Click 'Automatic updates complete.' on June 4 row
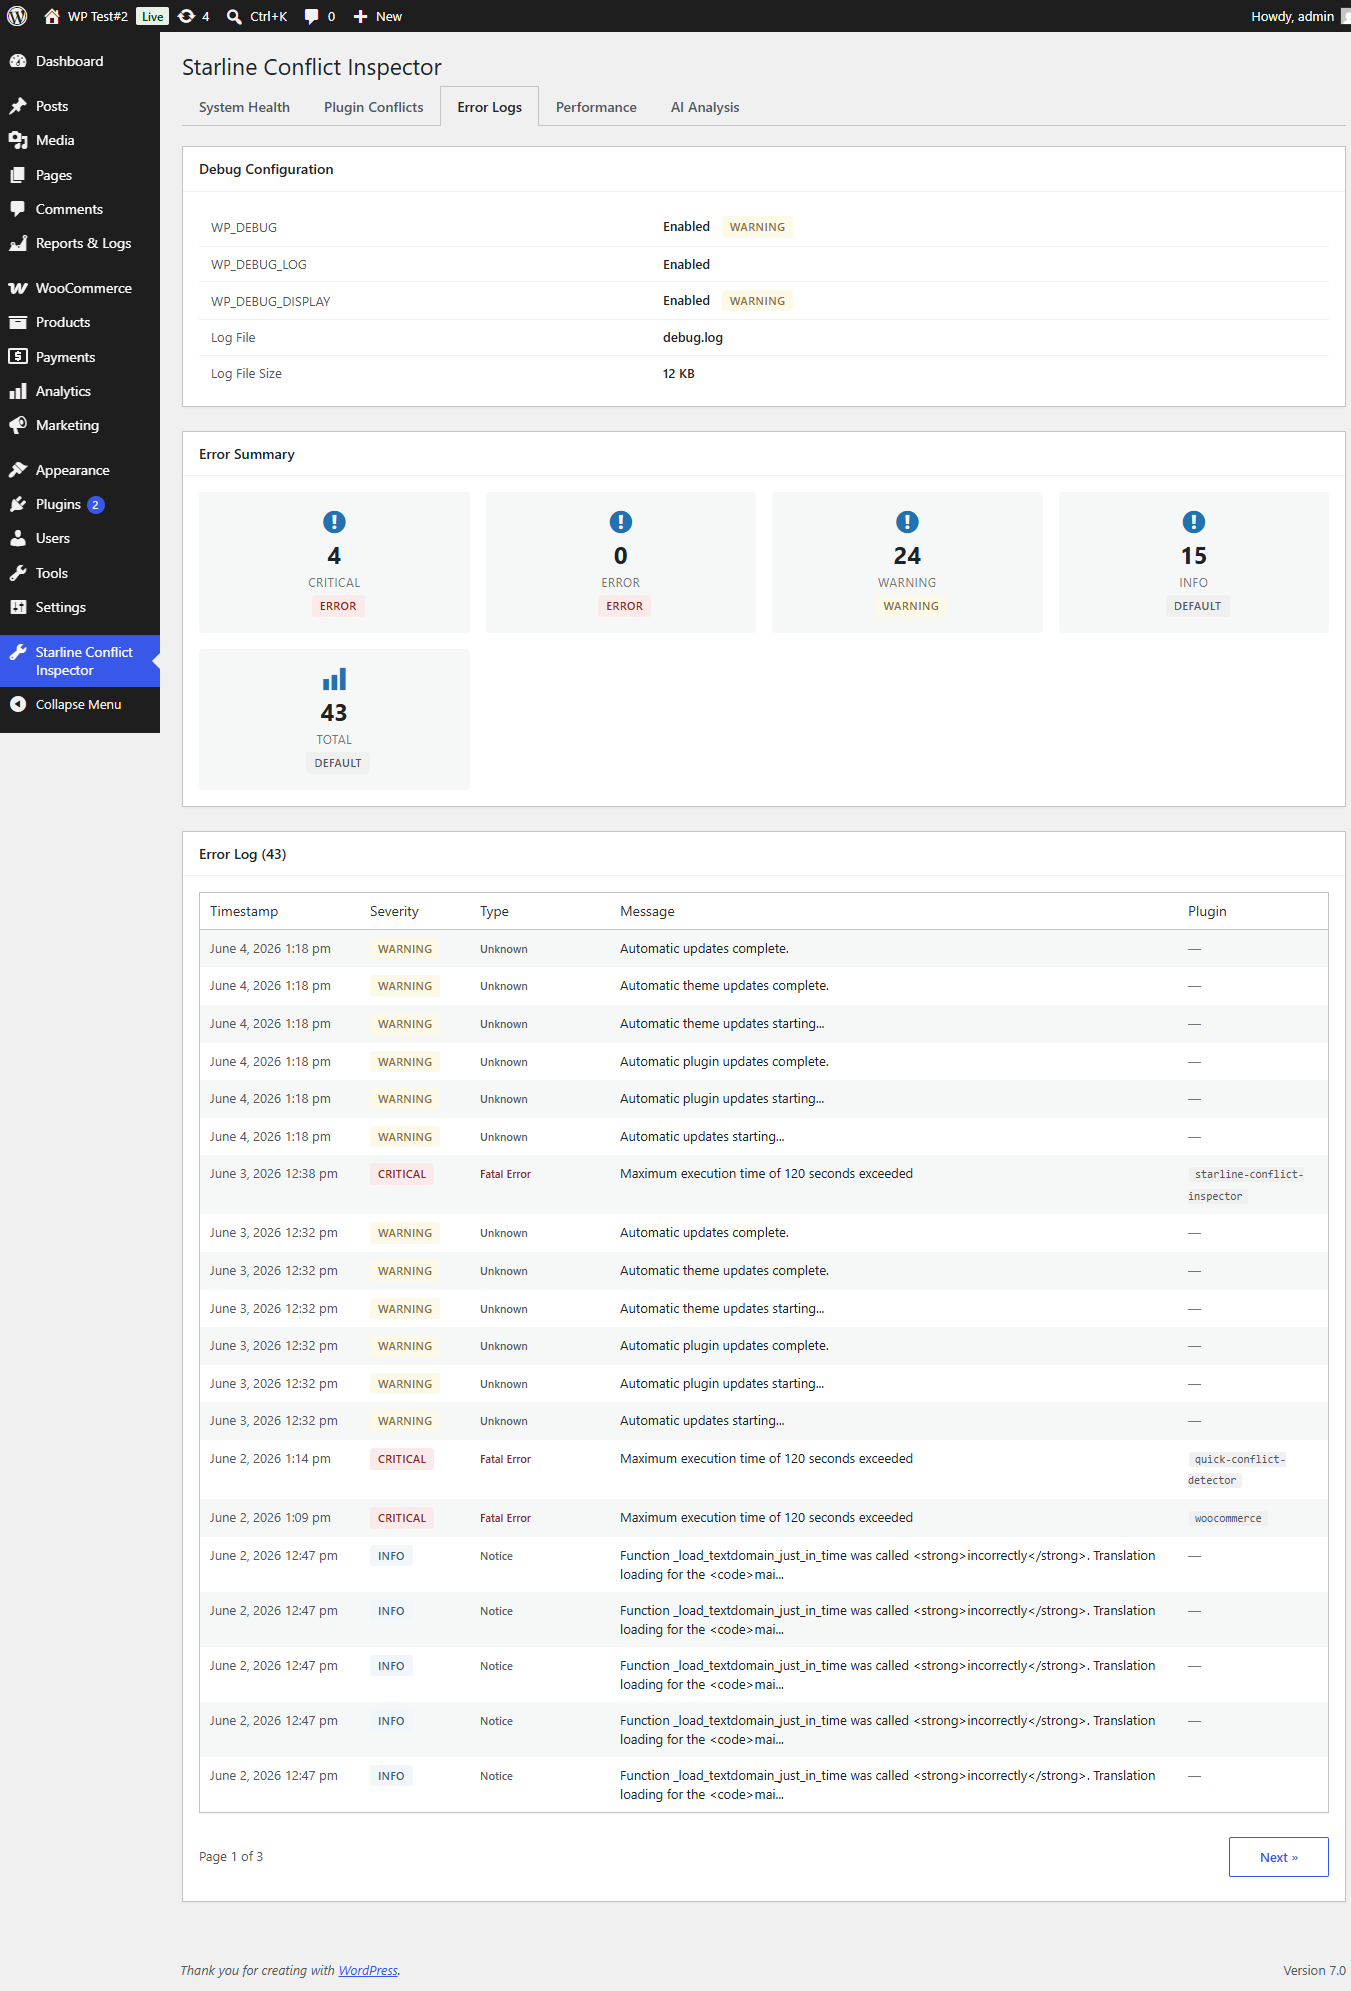This screenshot has height=1991, width=1351. [x=704, y=948]
